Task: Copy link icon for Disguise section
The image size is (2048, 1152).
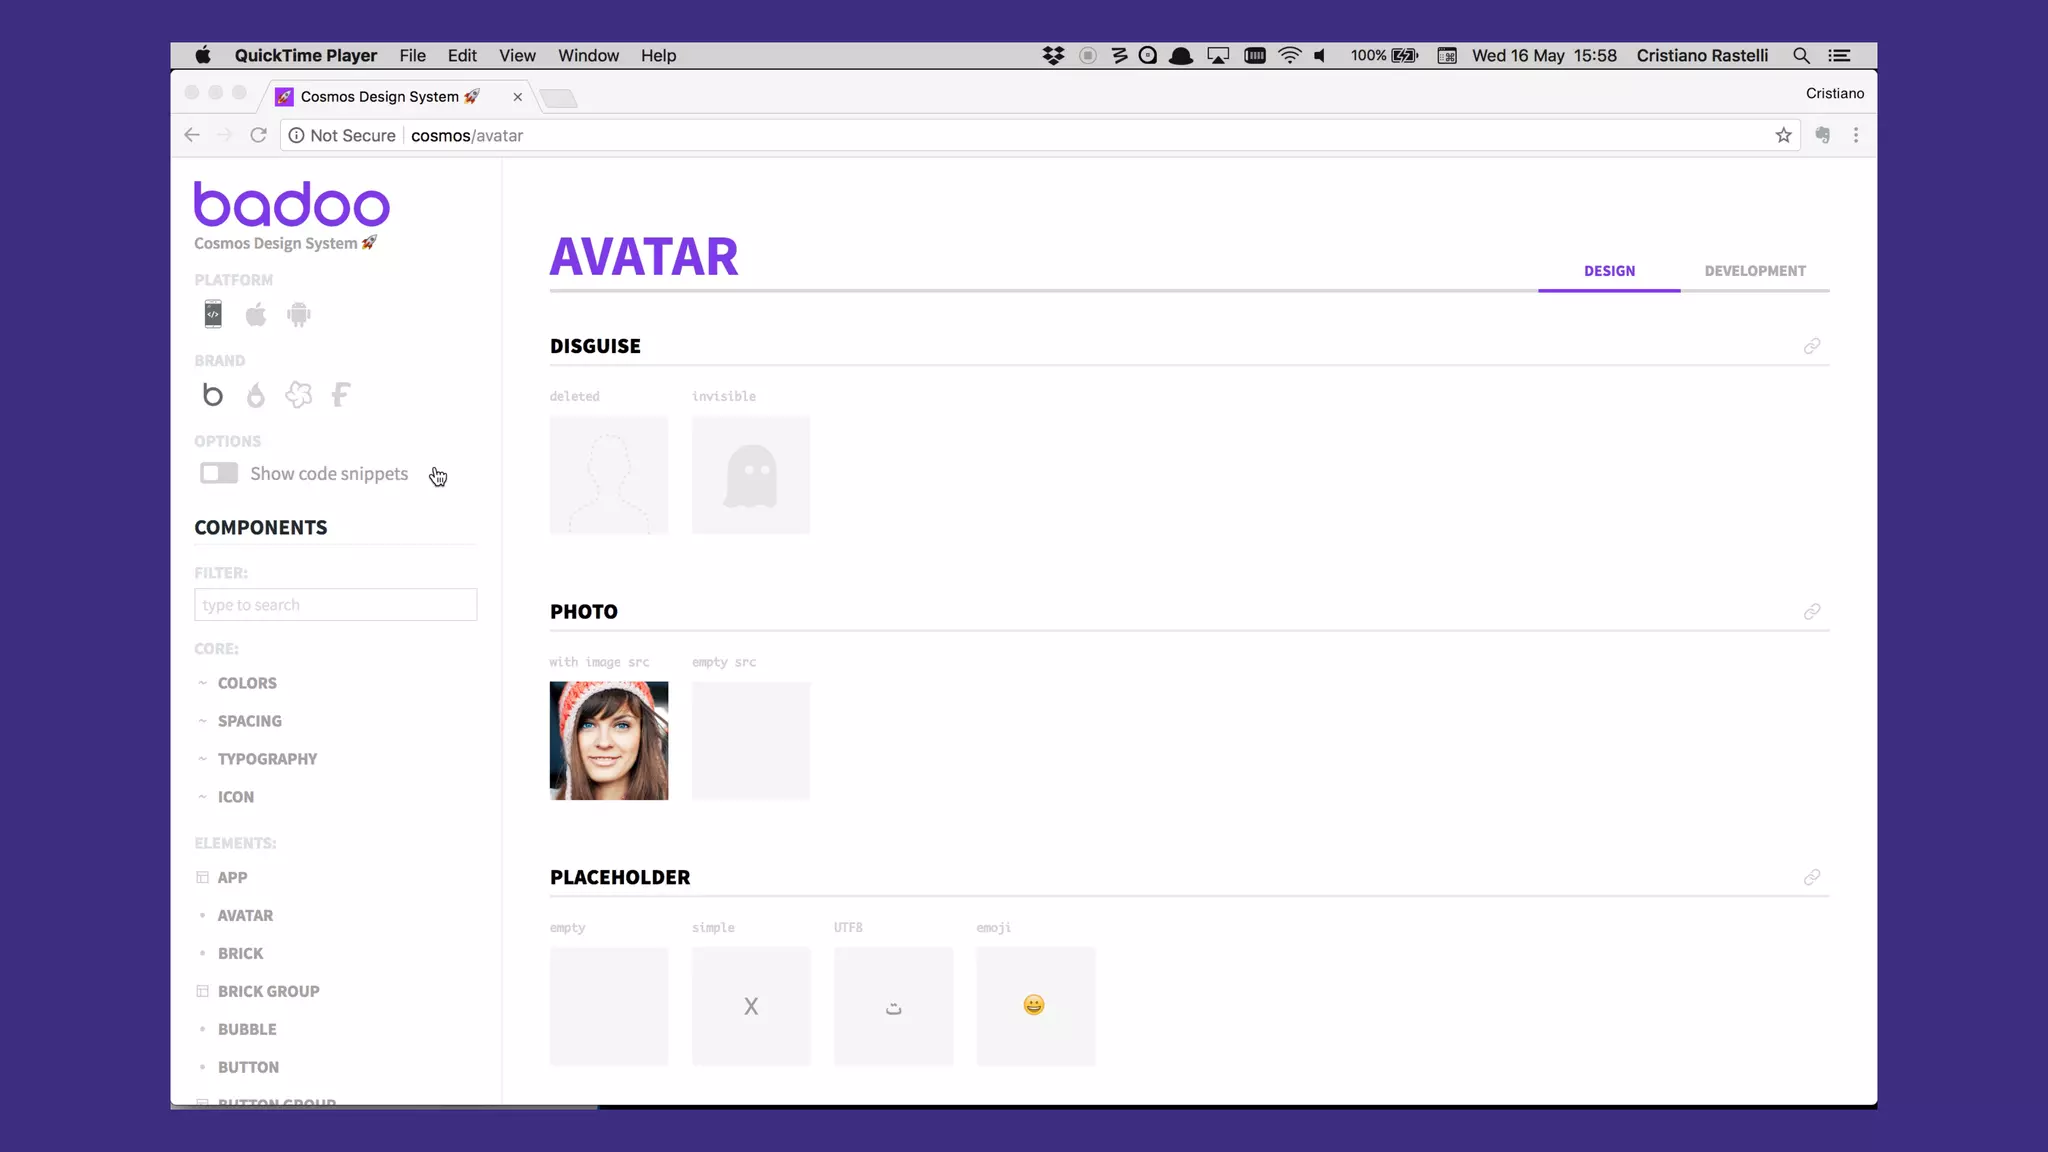Action: click(1811, 346)
